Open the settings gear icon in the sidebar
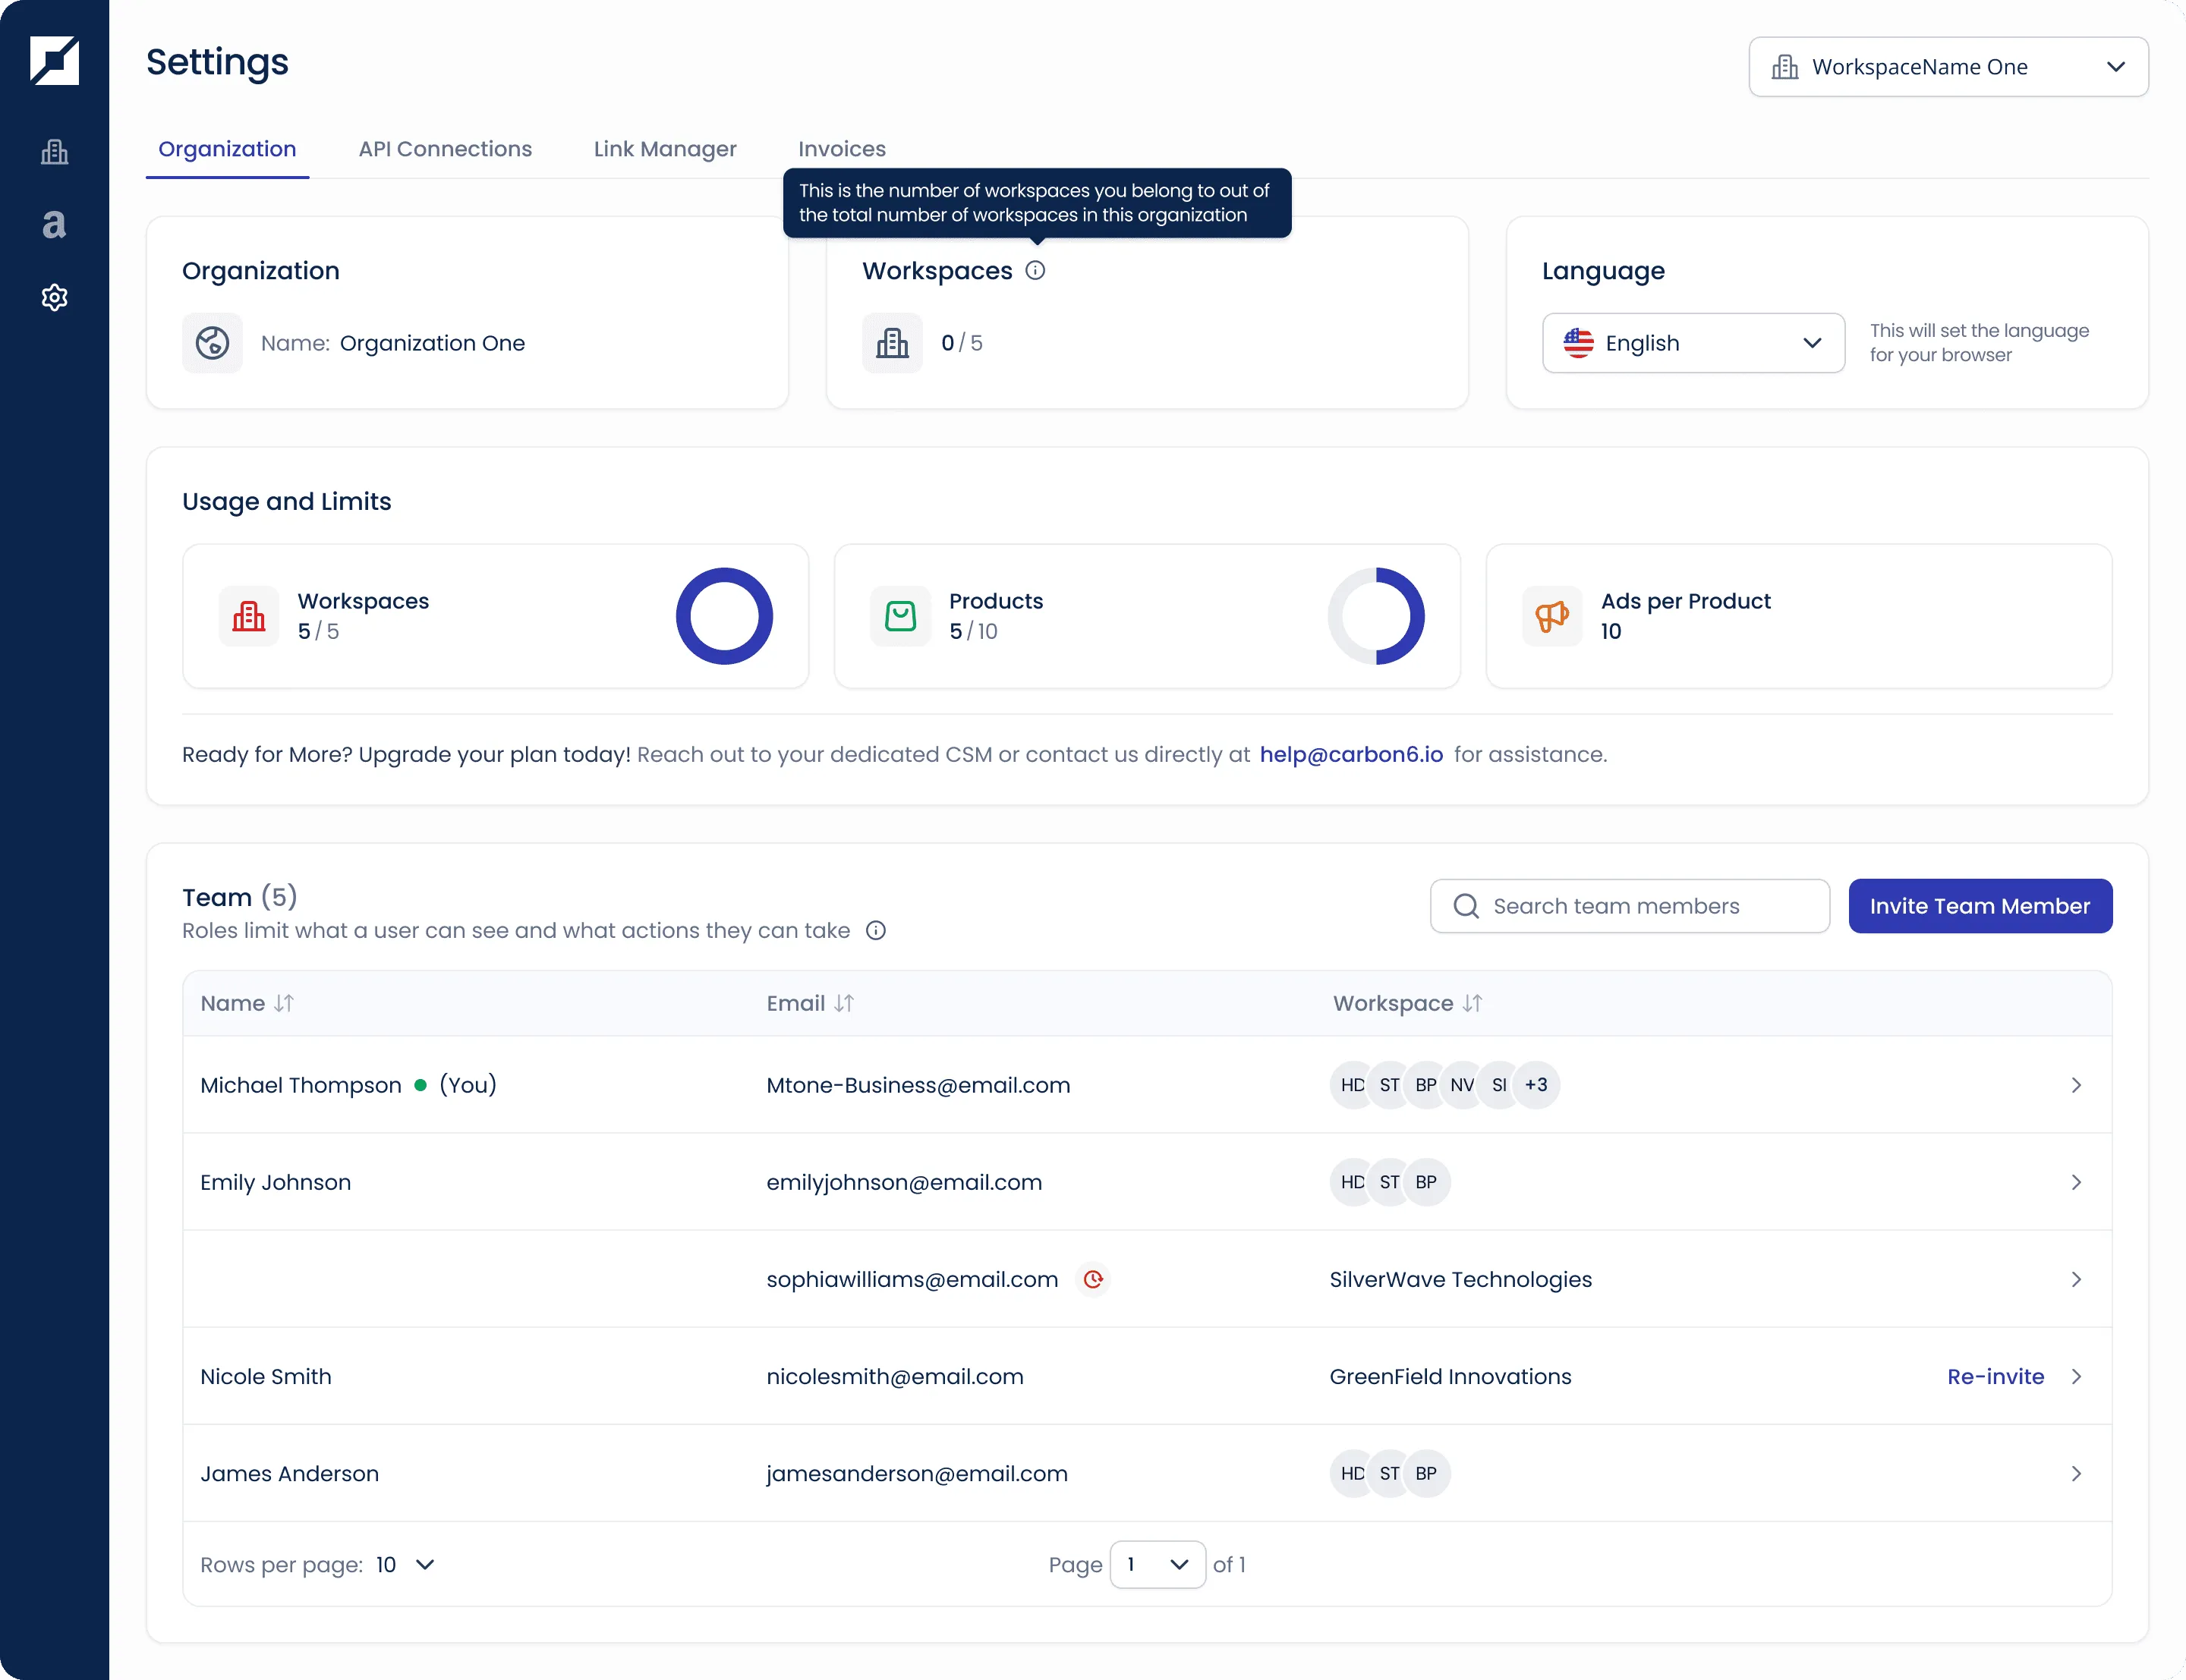 click(54, 297)
